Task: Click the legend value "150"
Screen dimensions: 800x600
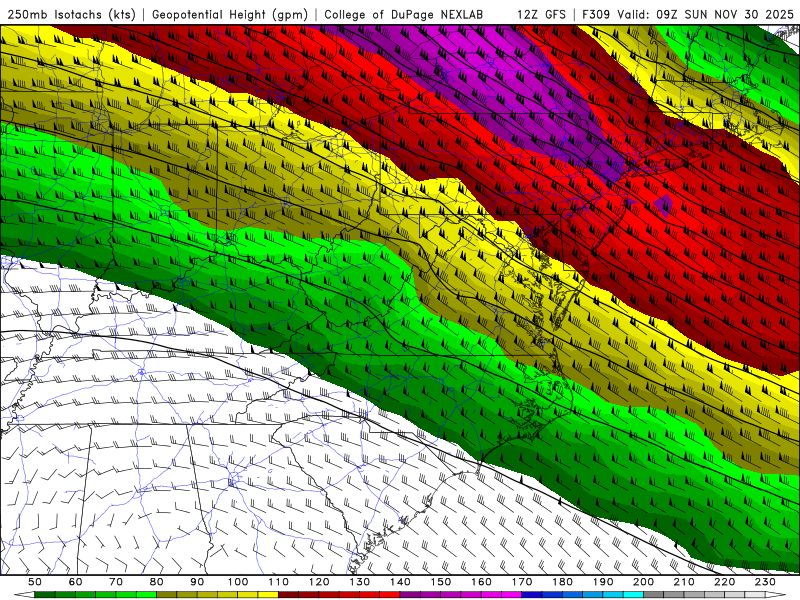Action: 440,582
